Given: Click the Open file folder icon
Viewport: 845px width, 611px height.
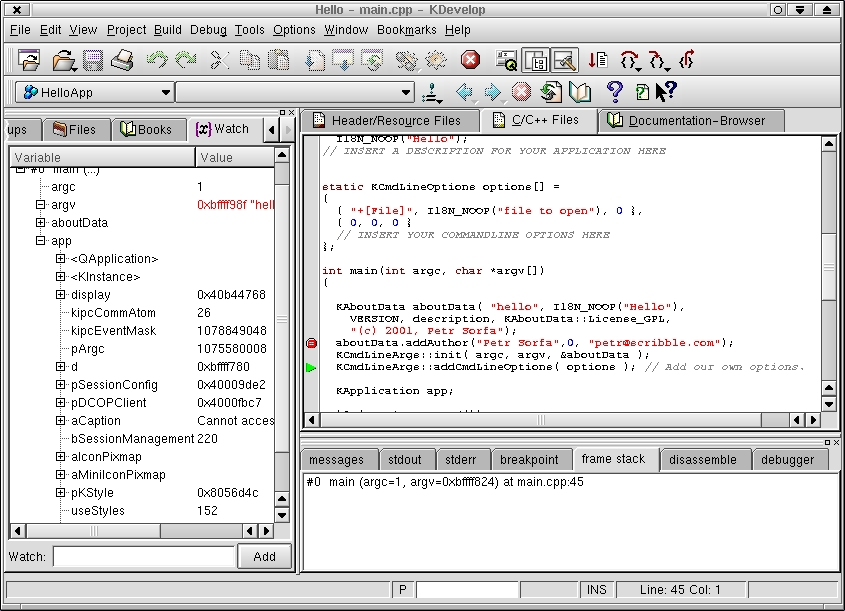Looking at the screenshot, I should 61,60.
